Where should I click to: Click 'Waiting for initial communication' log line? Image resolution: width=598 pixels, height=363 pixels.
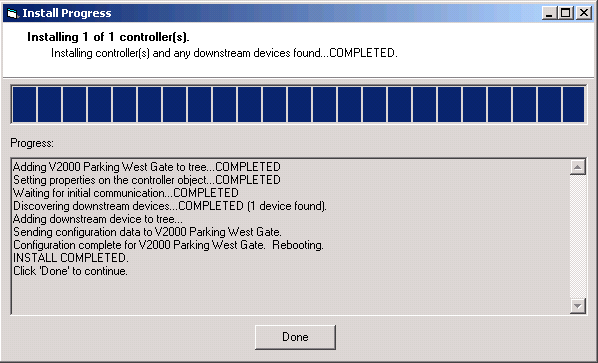[x=126, y=193]
